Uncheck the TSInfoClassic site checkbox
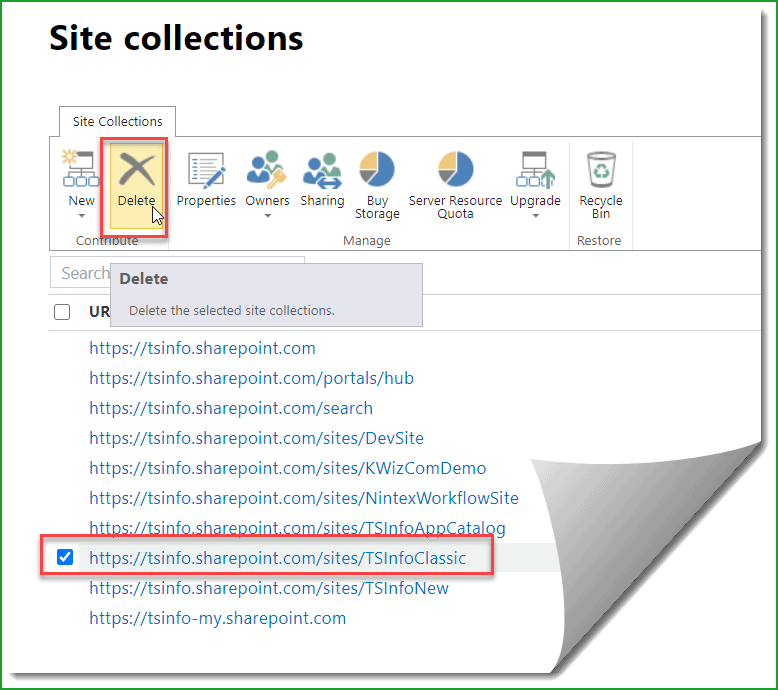 pyautogui.click(x=65, y=557)
